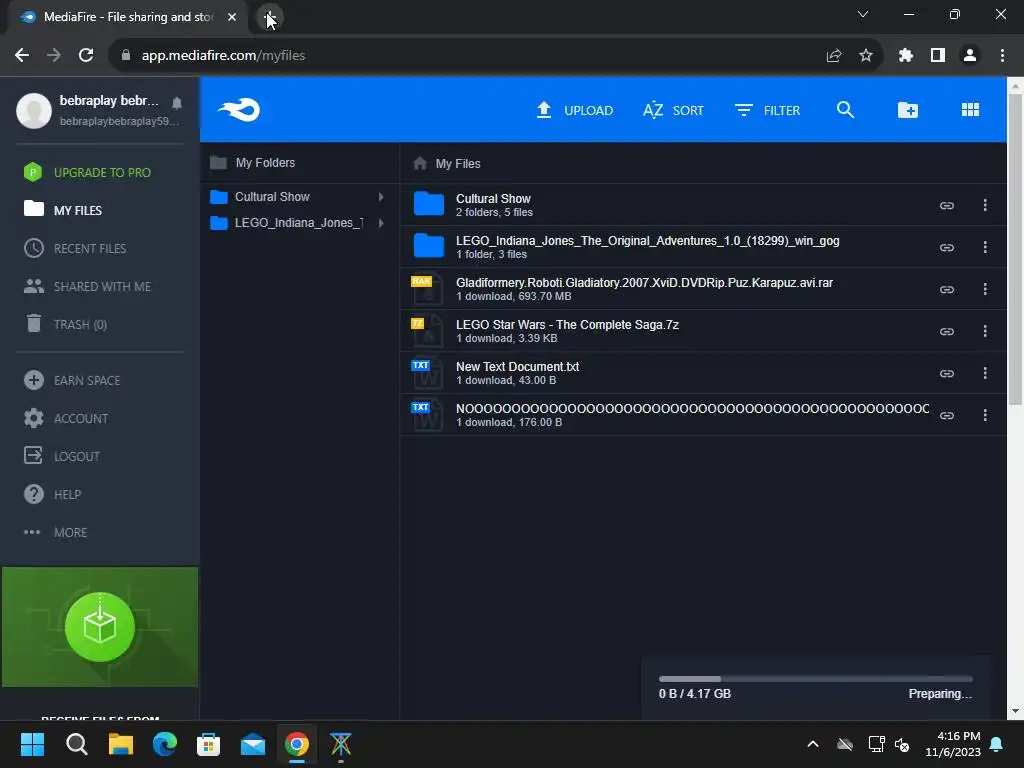Viewport: 1024px width, 768px height.
Task: Open the LEGO_Indiana_Jones_The_Original_Adventures folder row
Action: (x=703, y=247)
